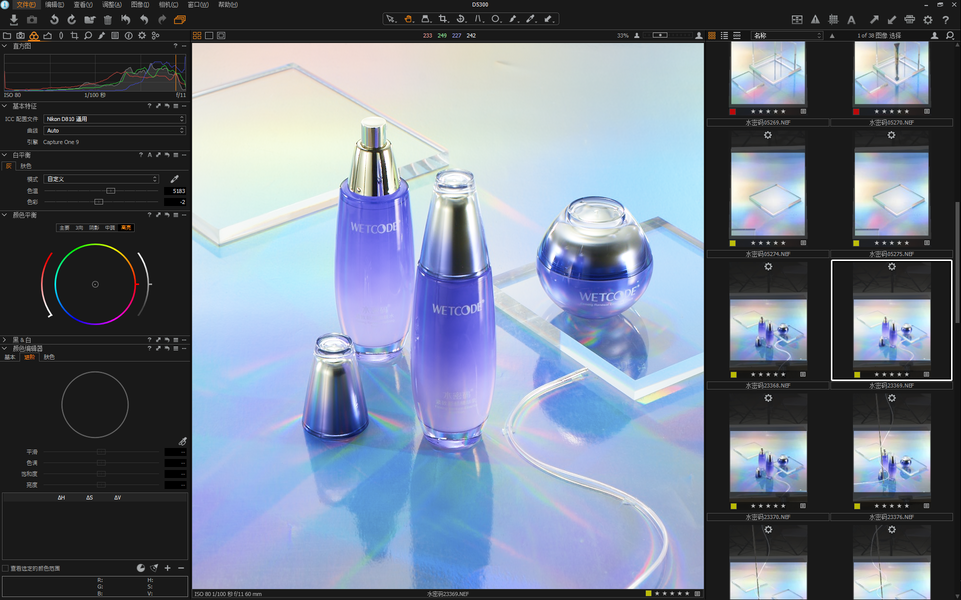
Task: Pick white balance with the eyedropper
Action: (x=175, y=179)
